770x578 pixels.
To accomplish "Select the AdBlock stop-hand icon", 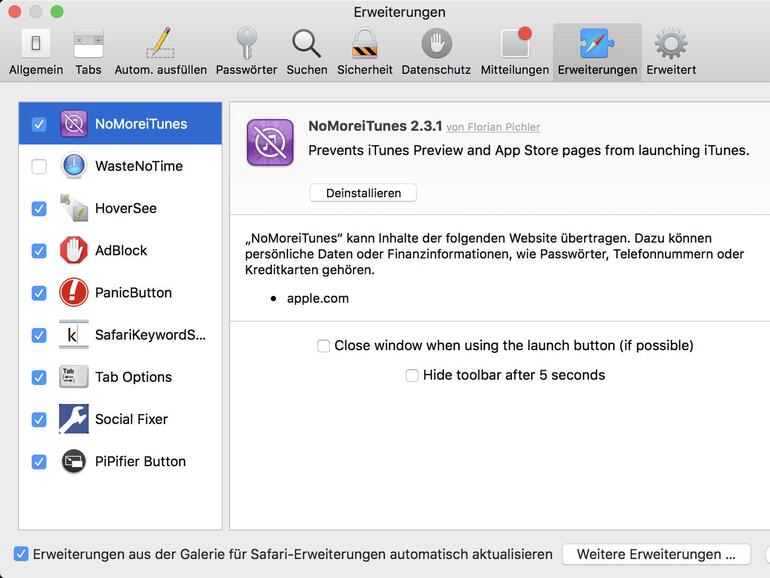I will coord(74,250).
